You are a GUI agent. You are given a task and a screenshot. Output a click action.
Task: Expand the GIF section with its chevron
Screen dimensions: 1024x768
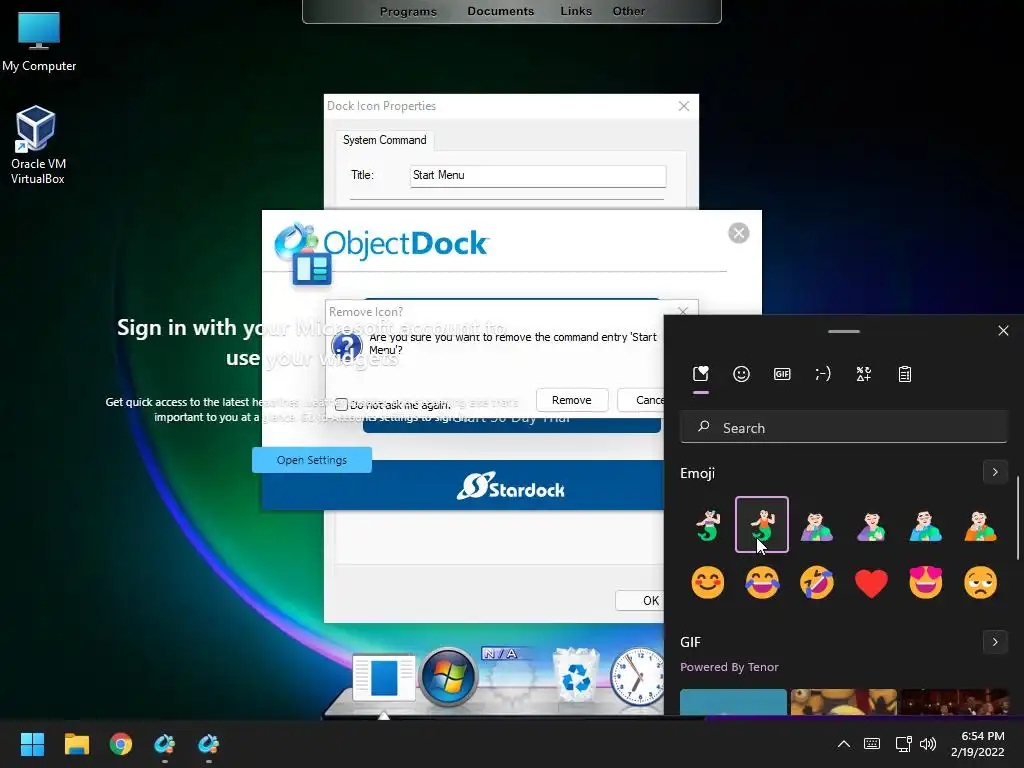tap(995, 642)
